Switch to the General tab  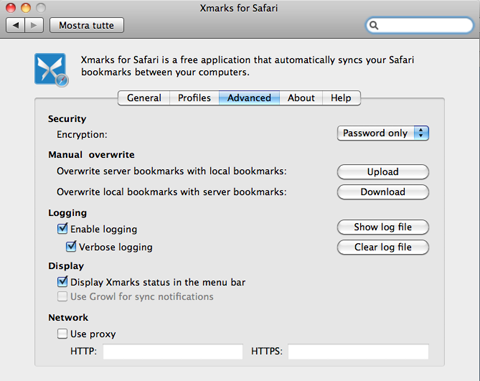pos(144,98)
